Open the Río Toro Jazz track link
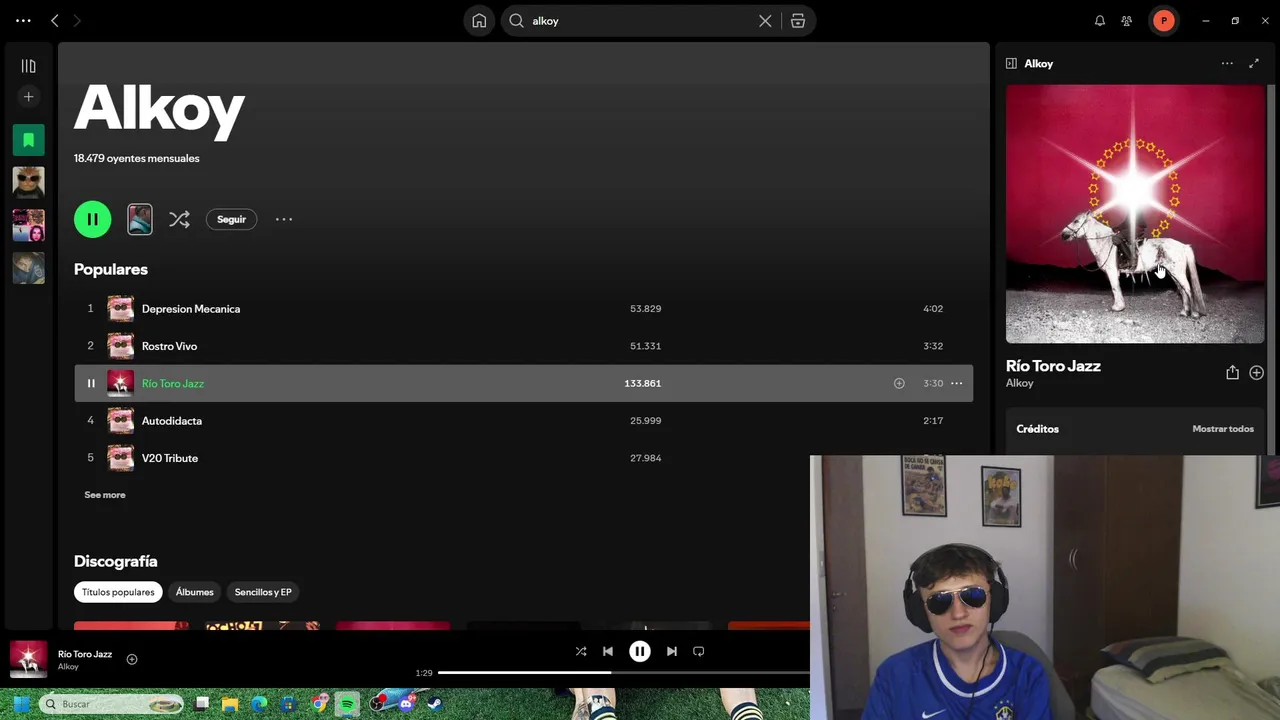The image size is (1280, 720). (x=173, y=383)
